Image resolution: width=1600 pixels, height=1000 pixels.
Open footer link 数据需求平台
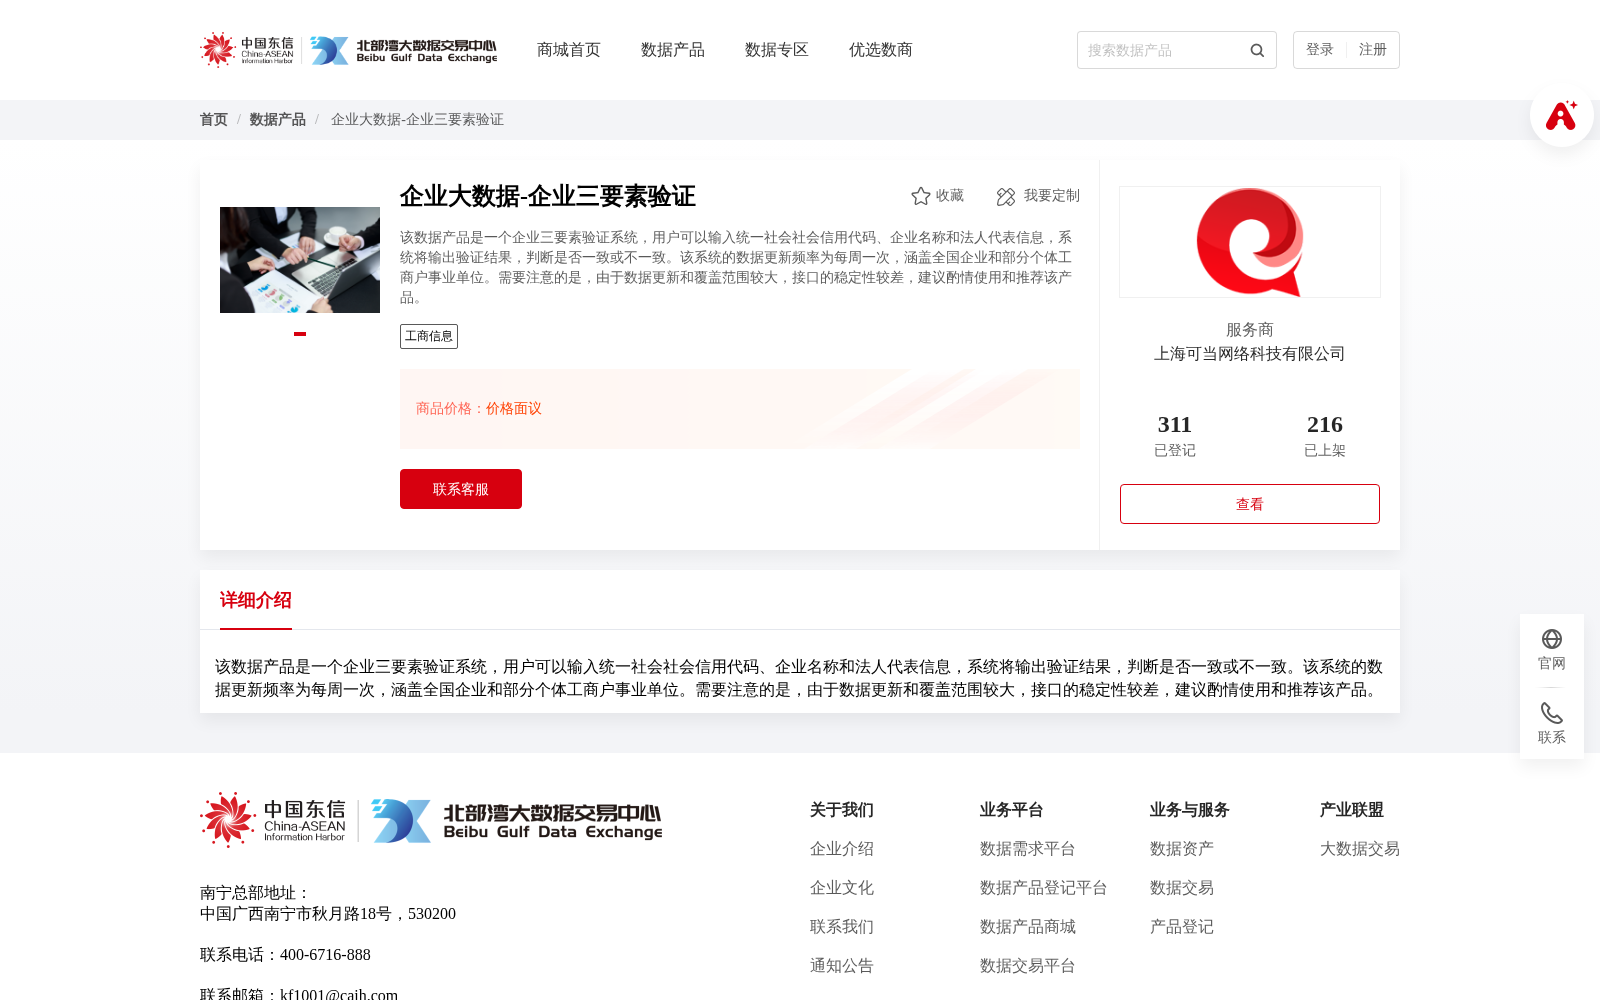click(1028, 849)
